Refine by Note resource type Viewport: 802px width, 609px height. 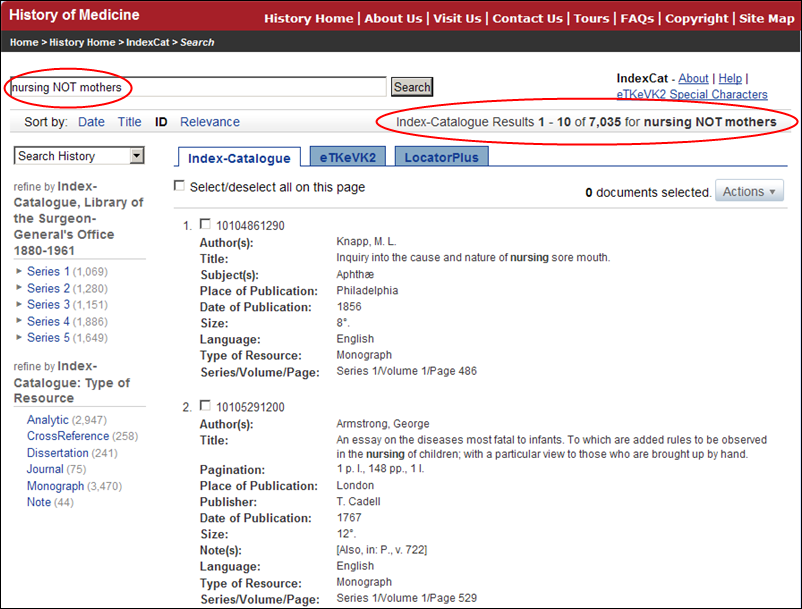point(39,502)
